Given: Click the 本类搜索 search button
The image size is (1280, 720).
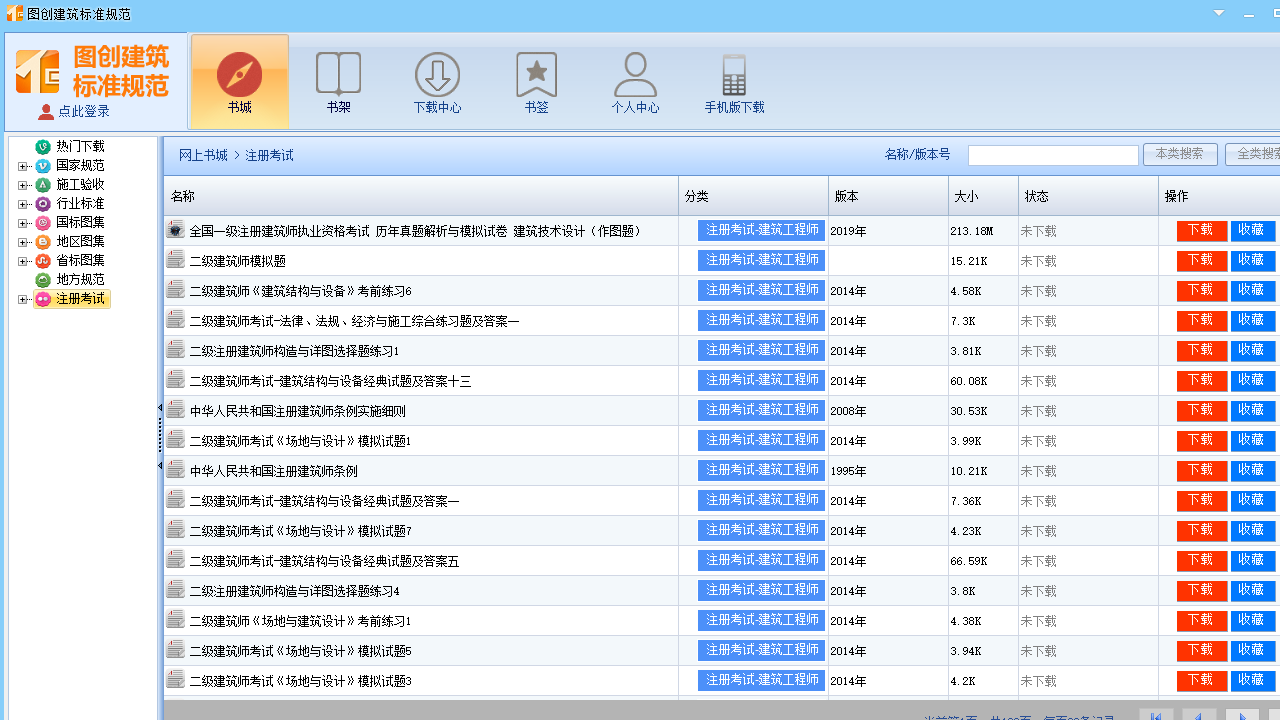Looking at the screenshot, I should pos(1180,154).
